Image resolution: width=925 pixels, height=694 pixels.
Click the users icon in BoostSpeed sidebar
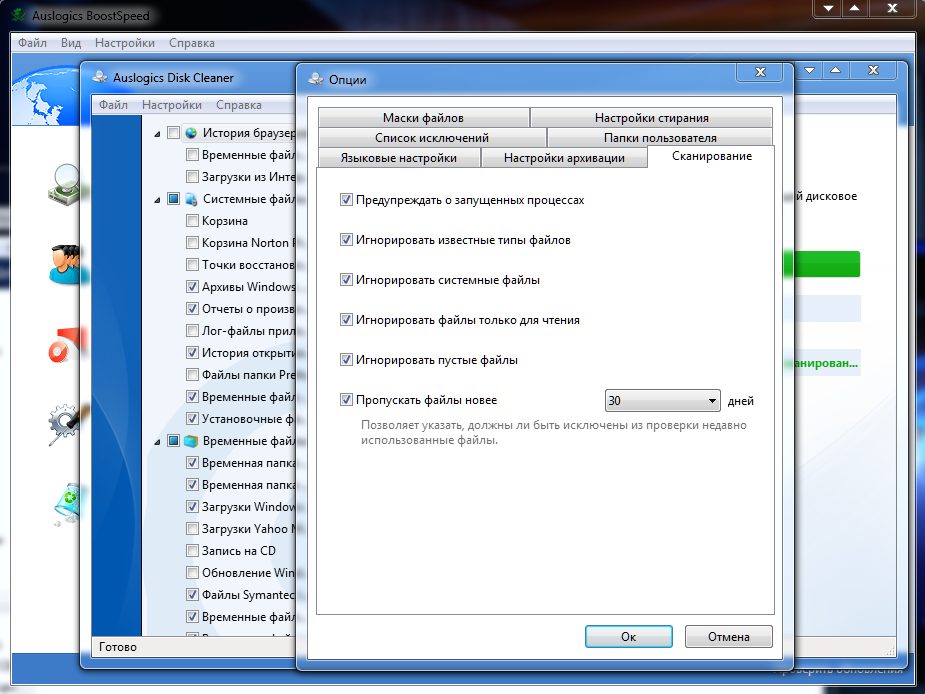[x=64, y=264]
